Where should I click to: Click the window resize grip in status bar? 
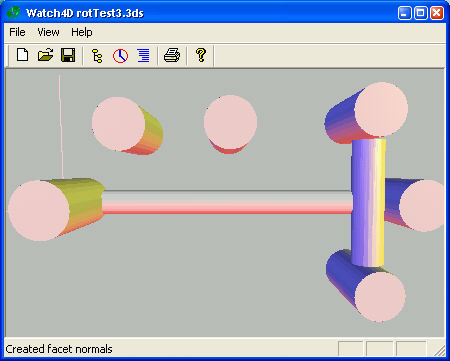coord(440,350)
